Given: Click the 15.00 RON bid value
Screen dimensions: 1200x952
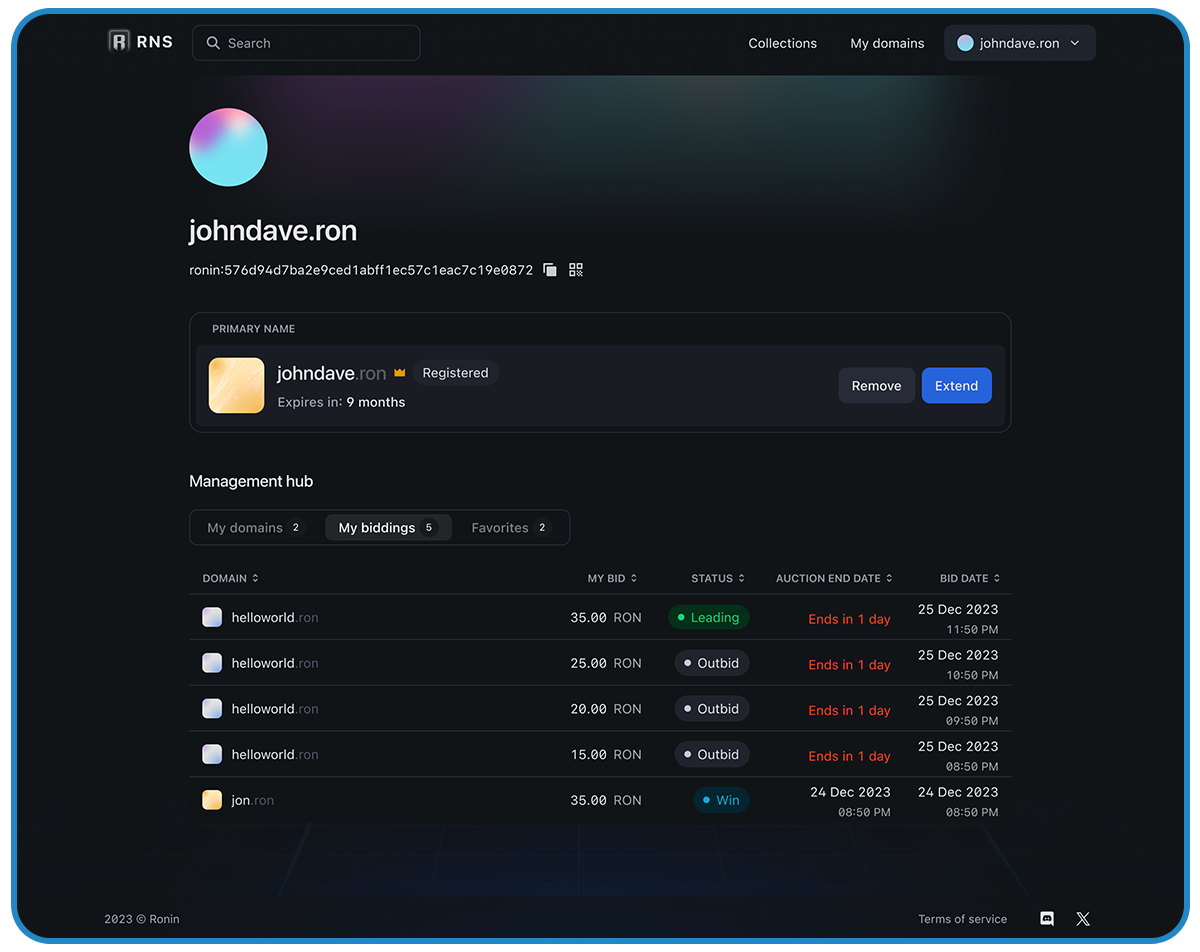Looking at the screenshot, I should tap(606, 754).
